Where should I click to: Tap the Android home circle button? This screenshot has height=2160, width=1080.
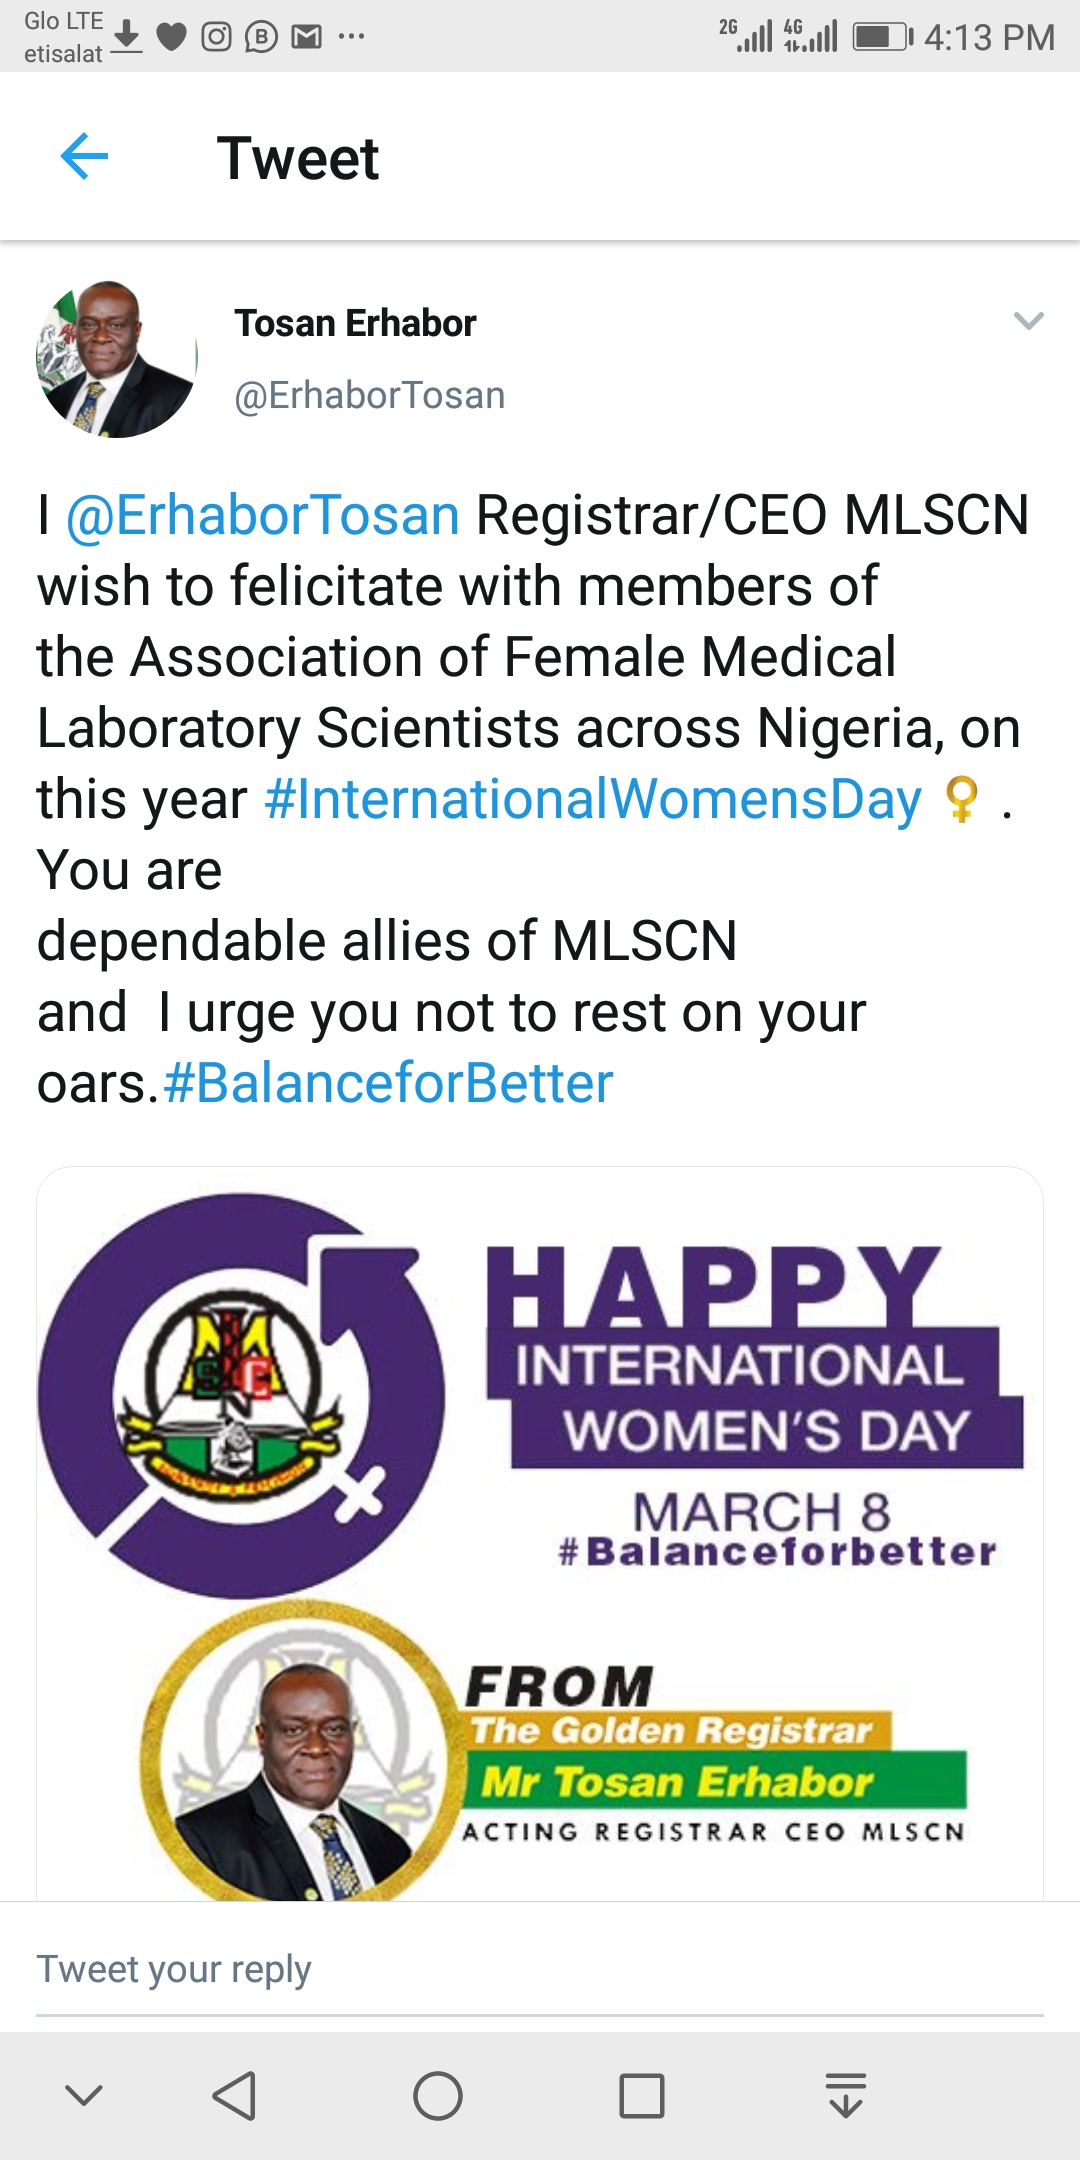click(x=438, y=2096)
